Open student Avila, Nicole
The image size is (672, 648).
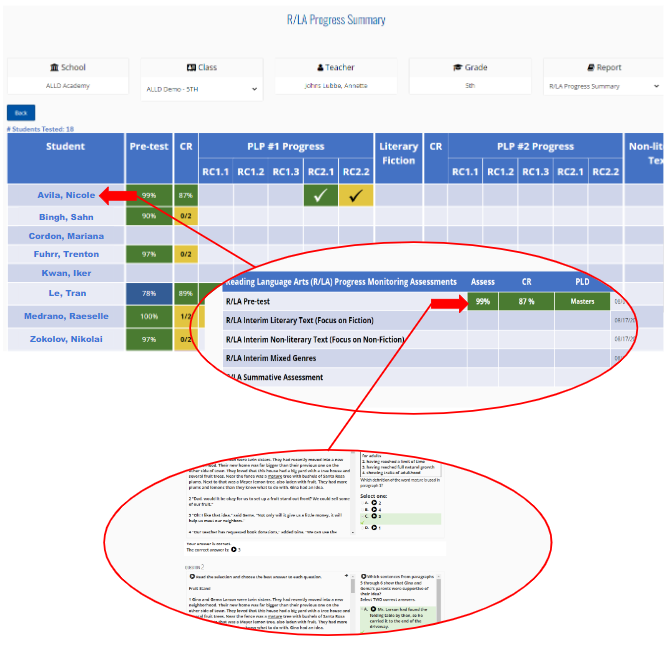tap(65, 195)
